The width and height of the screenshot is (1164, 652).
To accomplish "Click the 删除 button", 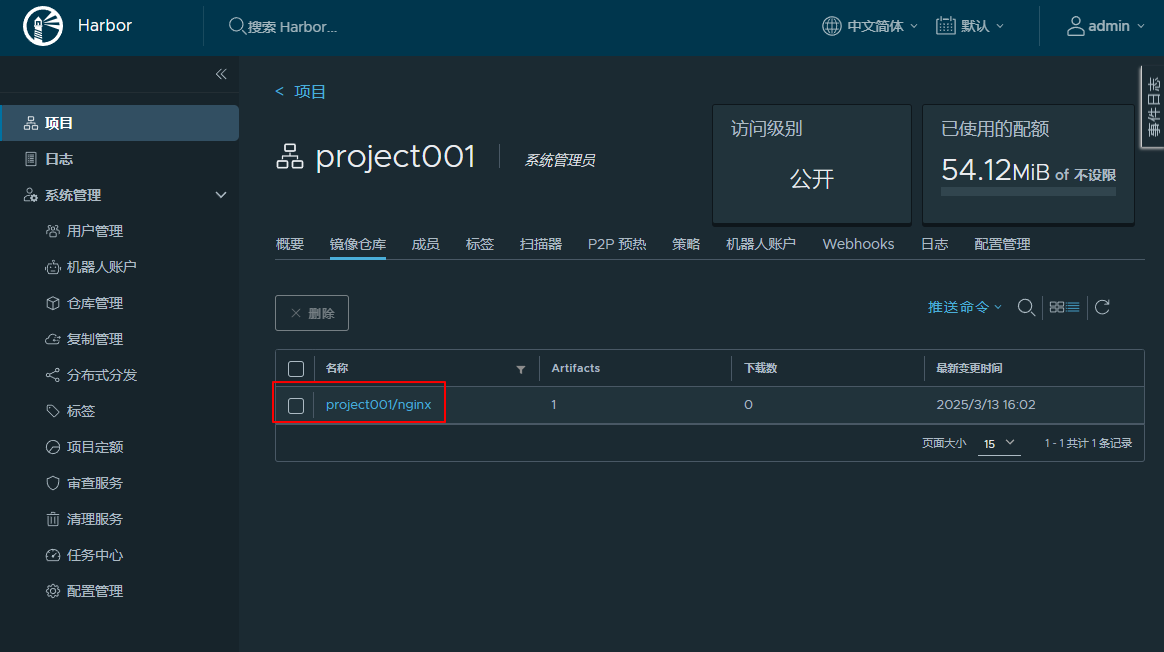I will pyautogui.click(x=312, y=313).
